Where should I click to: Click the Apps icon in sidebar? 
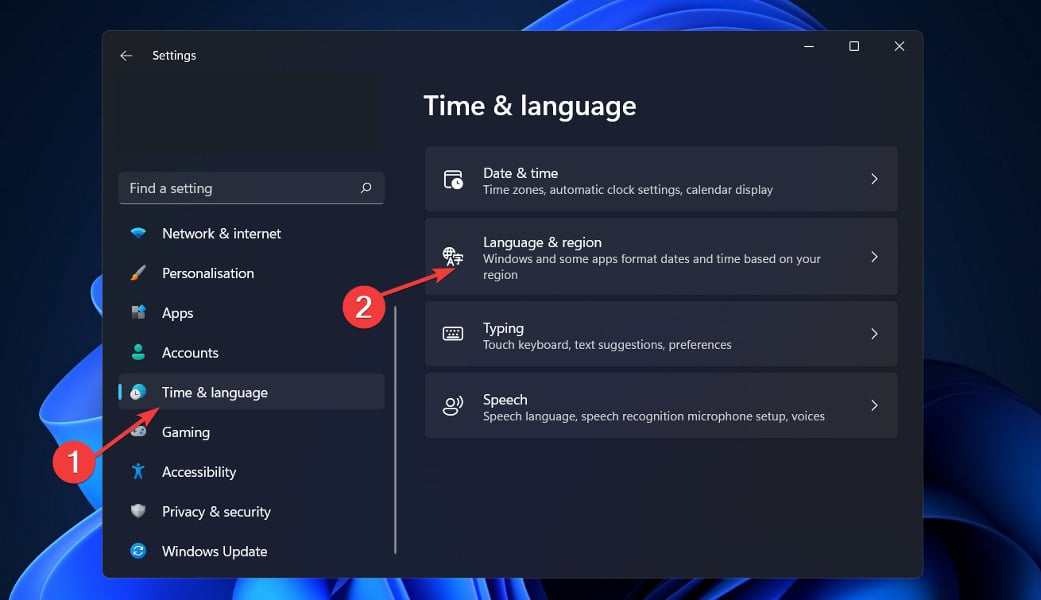point(138,312)
